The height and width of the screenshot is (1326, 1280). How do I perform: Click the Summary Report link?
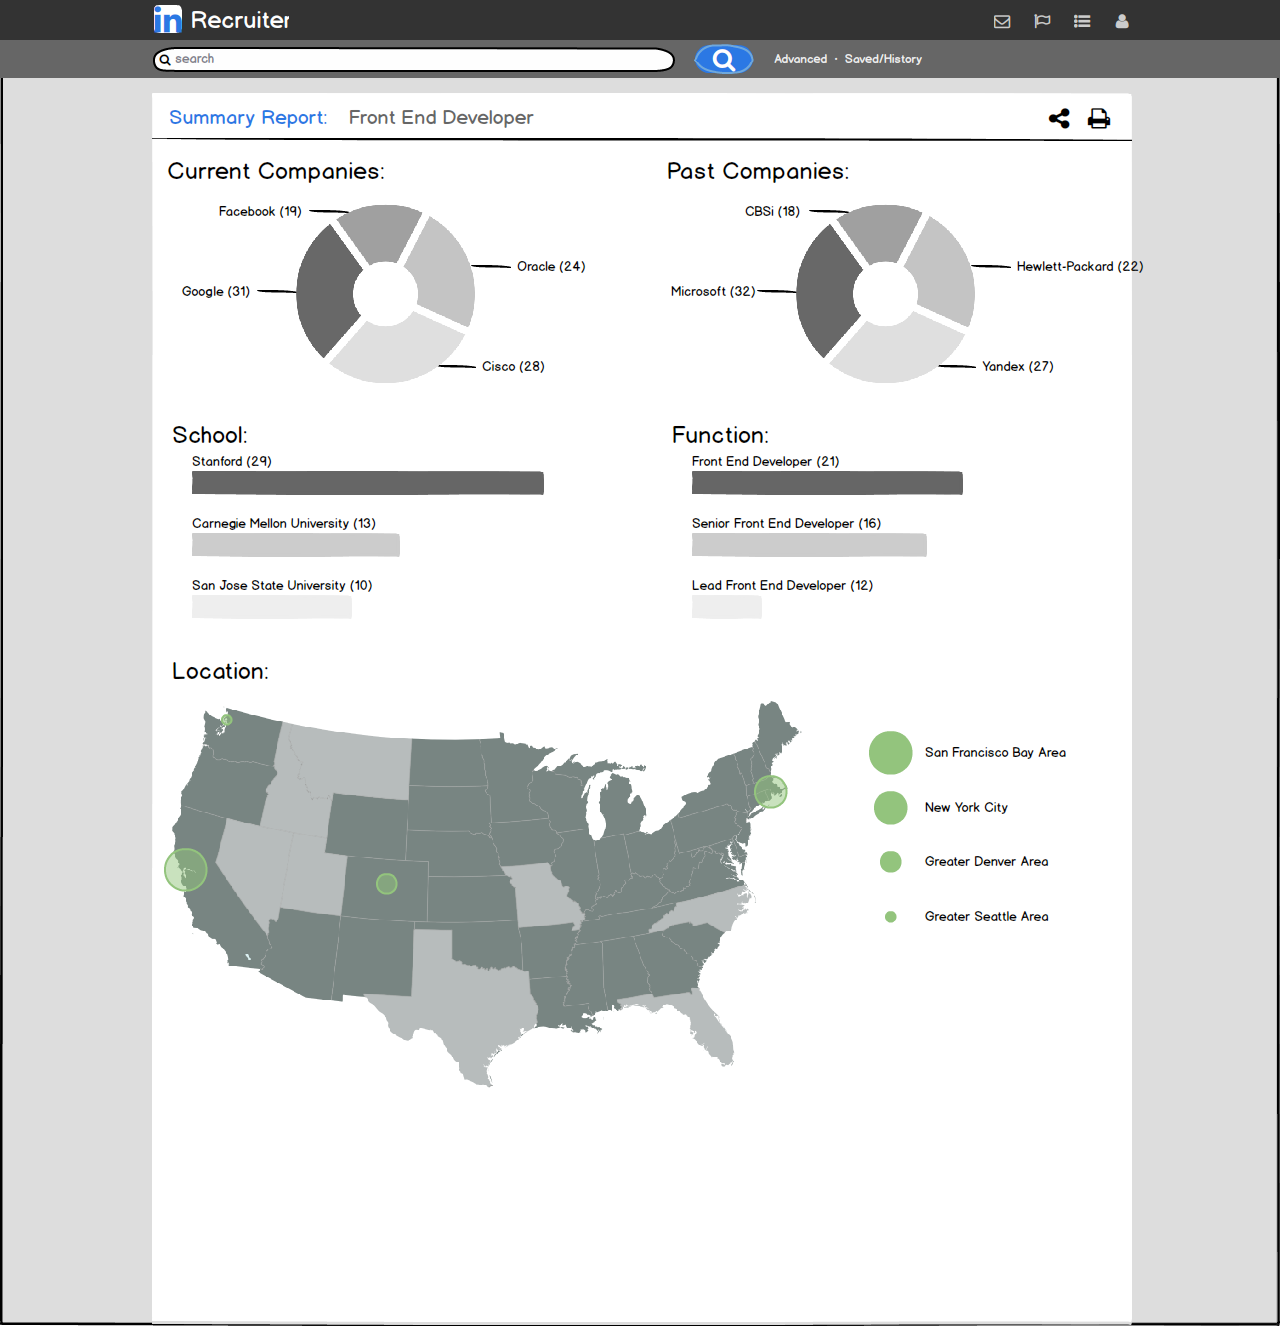248,118
